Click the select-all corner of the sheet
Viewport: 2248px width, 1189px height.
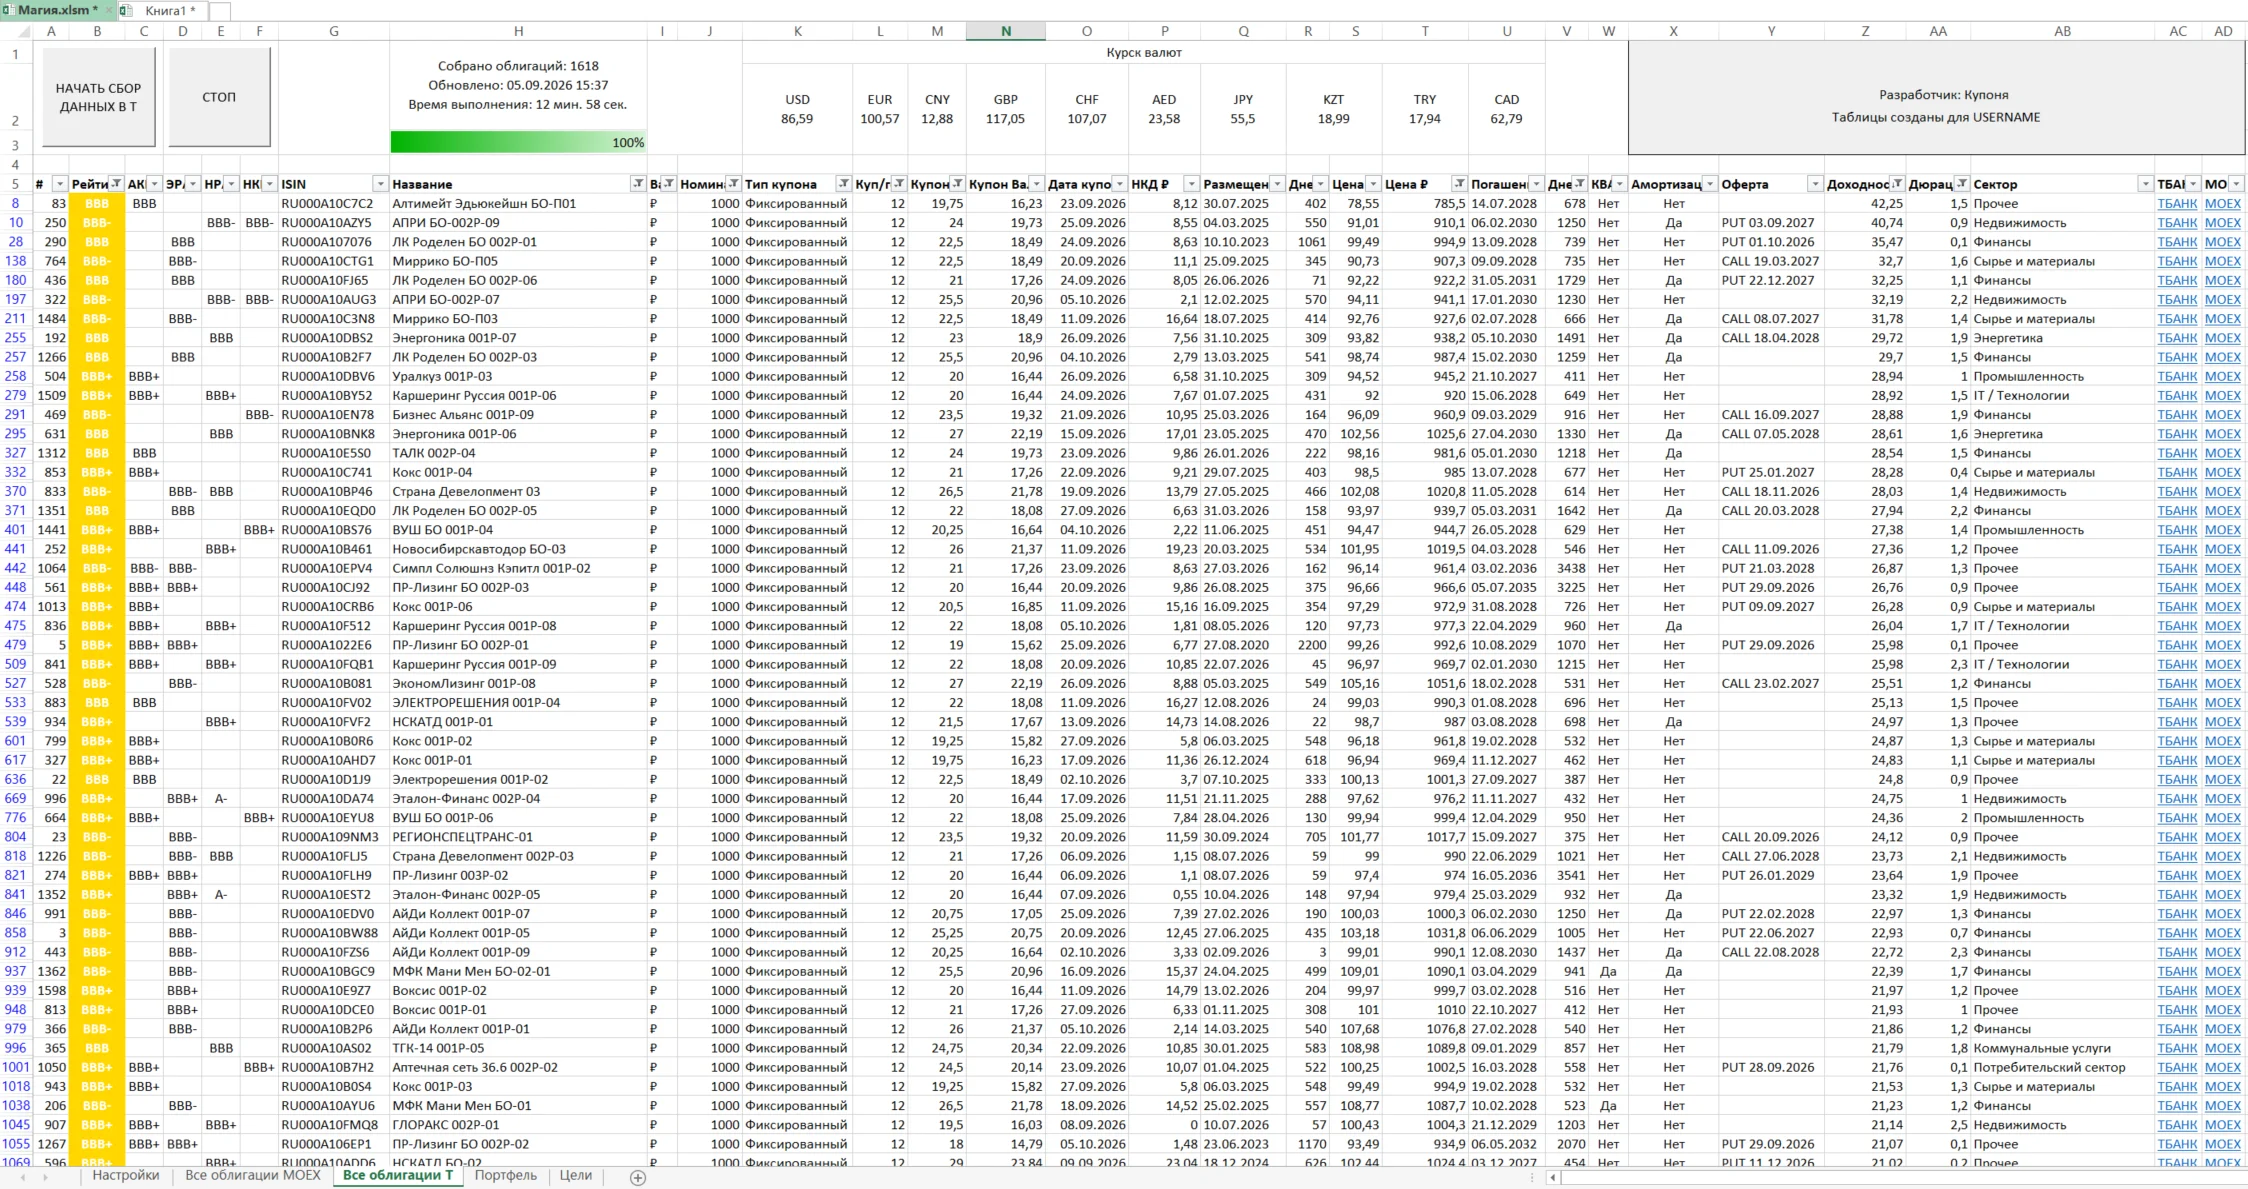point(16,31)
